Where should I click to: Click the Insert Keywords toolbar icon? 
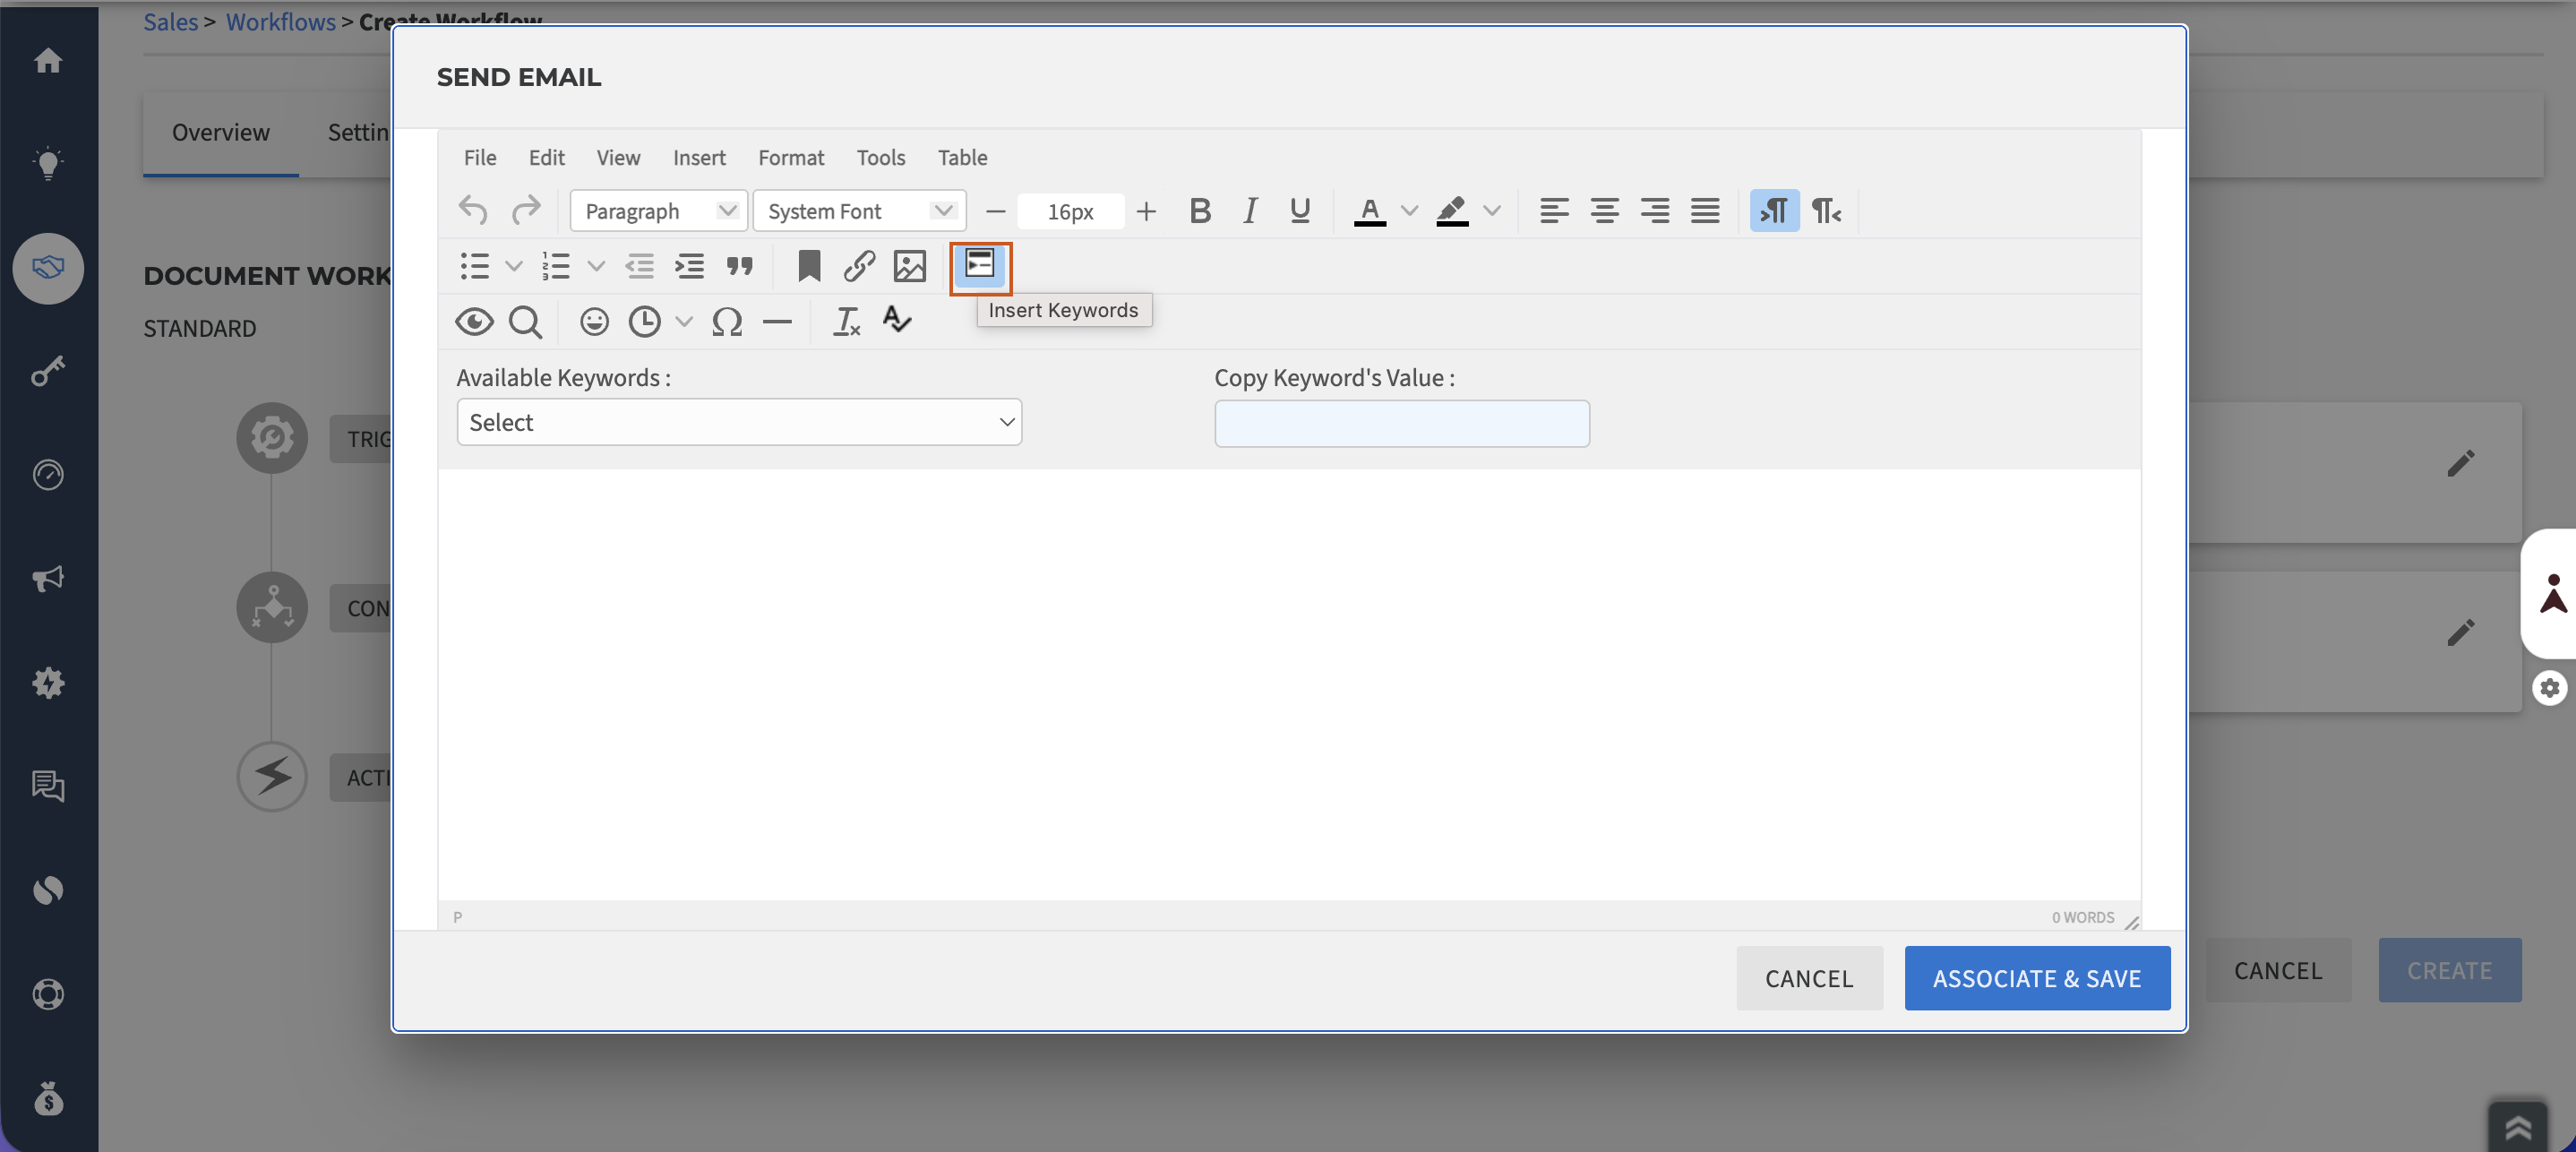[980, 266]
